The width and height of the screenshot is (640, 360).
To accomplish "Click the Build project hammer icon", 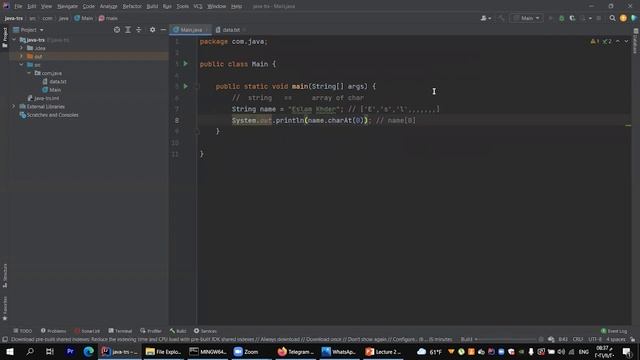I will click(502, 18).
